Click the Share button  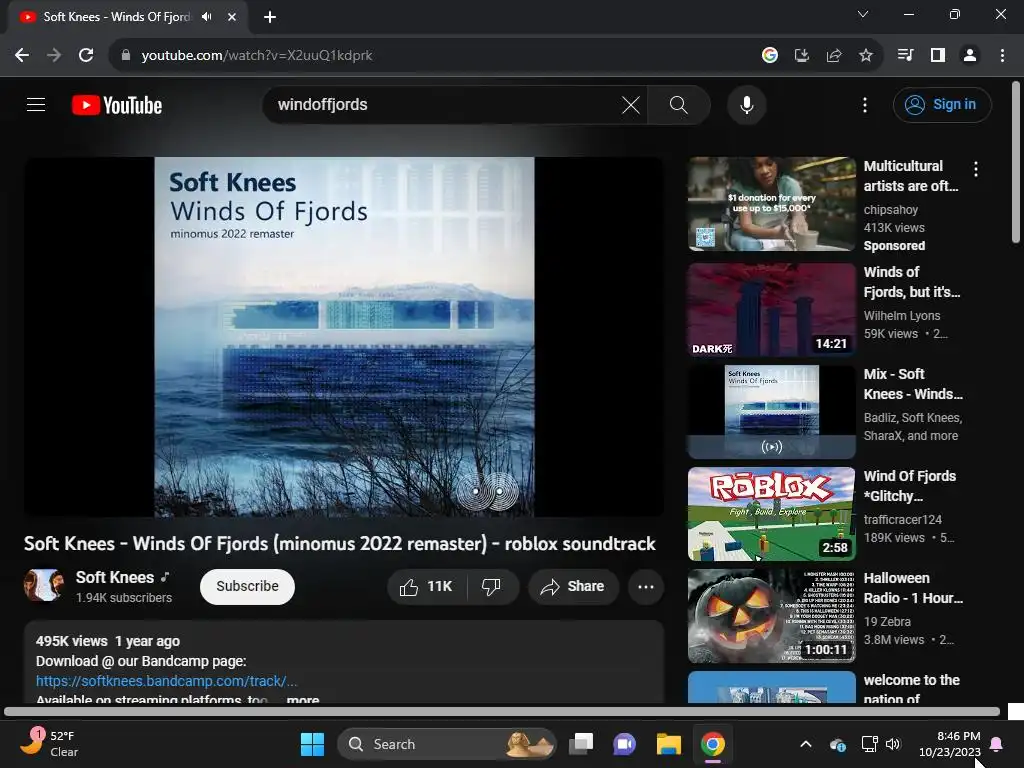pyautogui.click(x=573, y=586)
